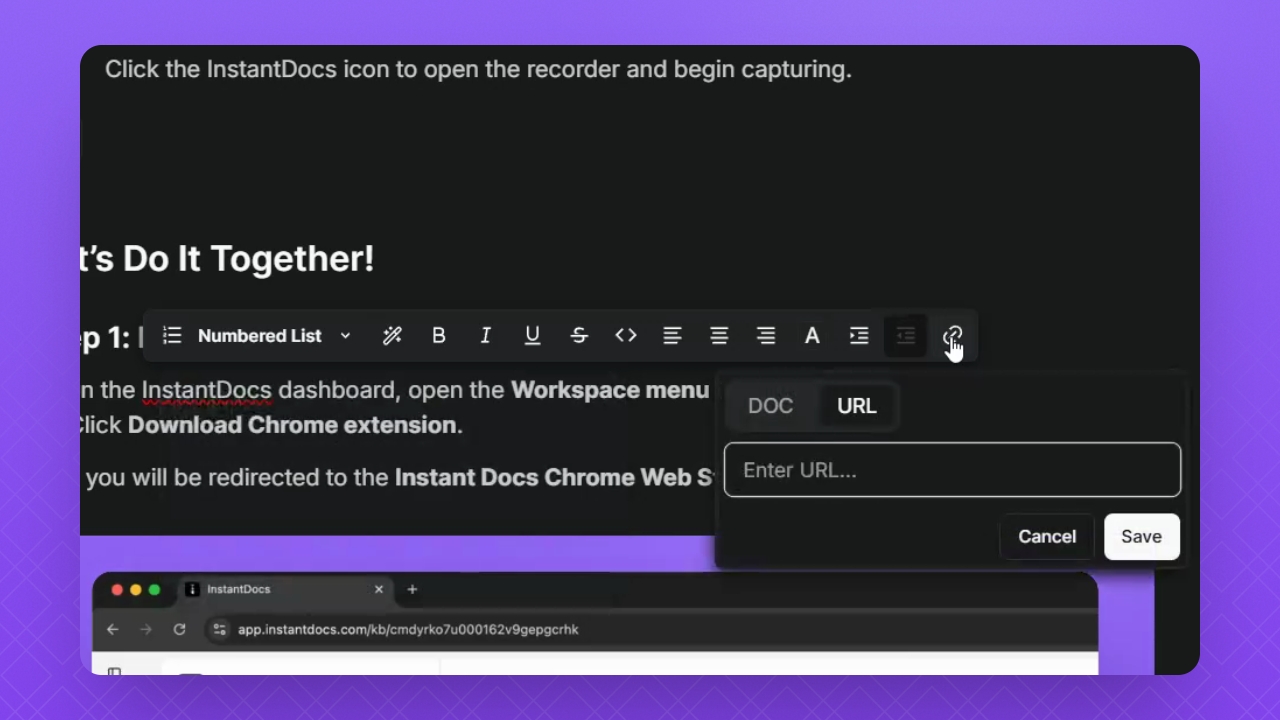
Task: Decrease the list indent
Action: pos(906,336)
